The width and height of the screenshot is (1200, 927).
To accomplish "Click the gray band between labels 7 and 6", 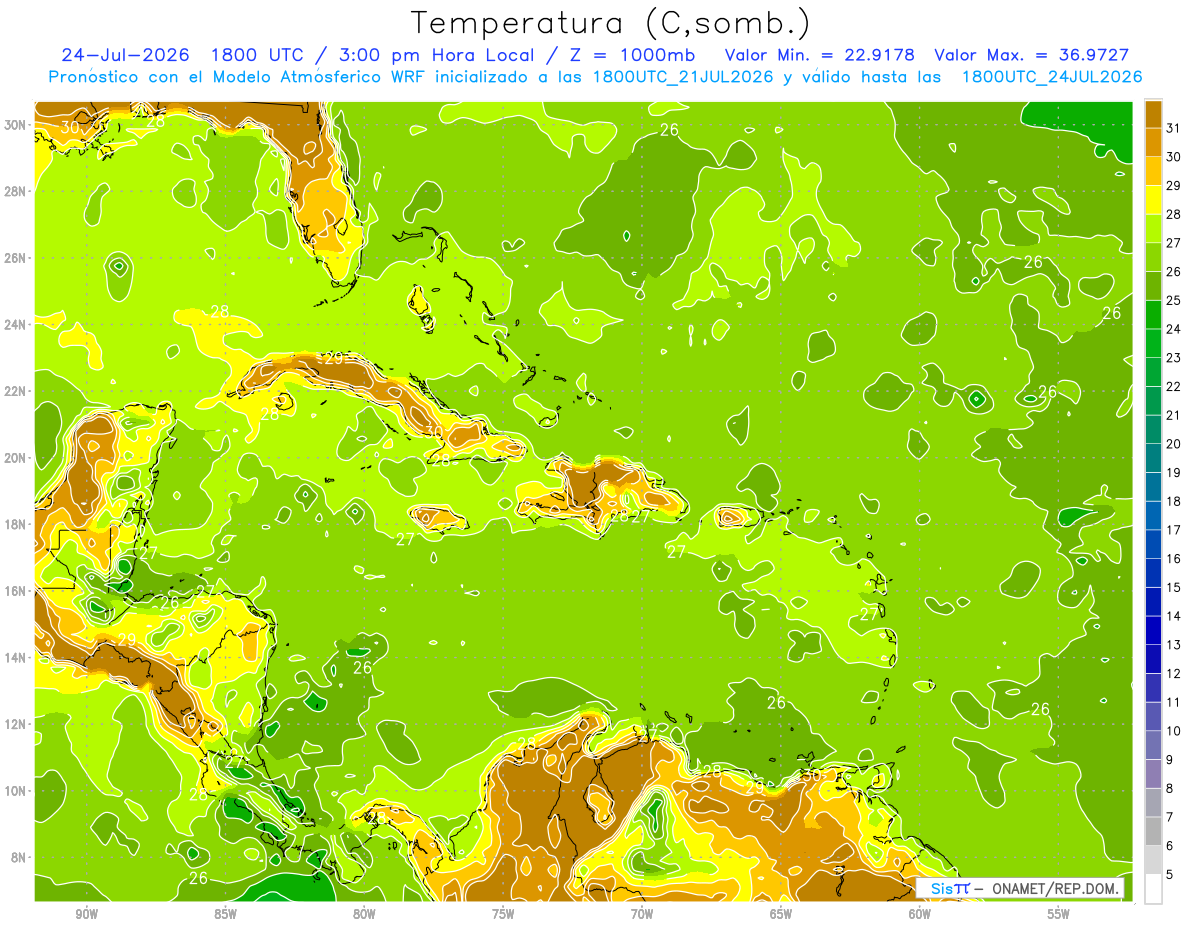I will pos(1153,830).
